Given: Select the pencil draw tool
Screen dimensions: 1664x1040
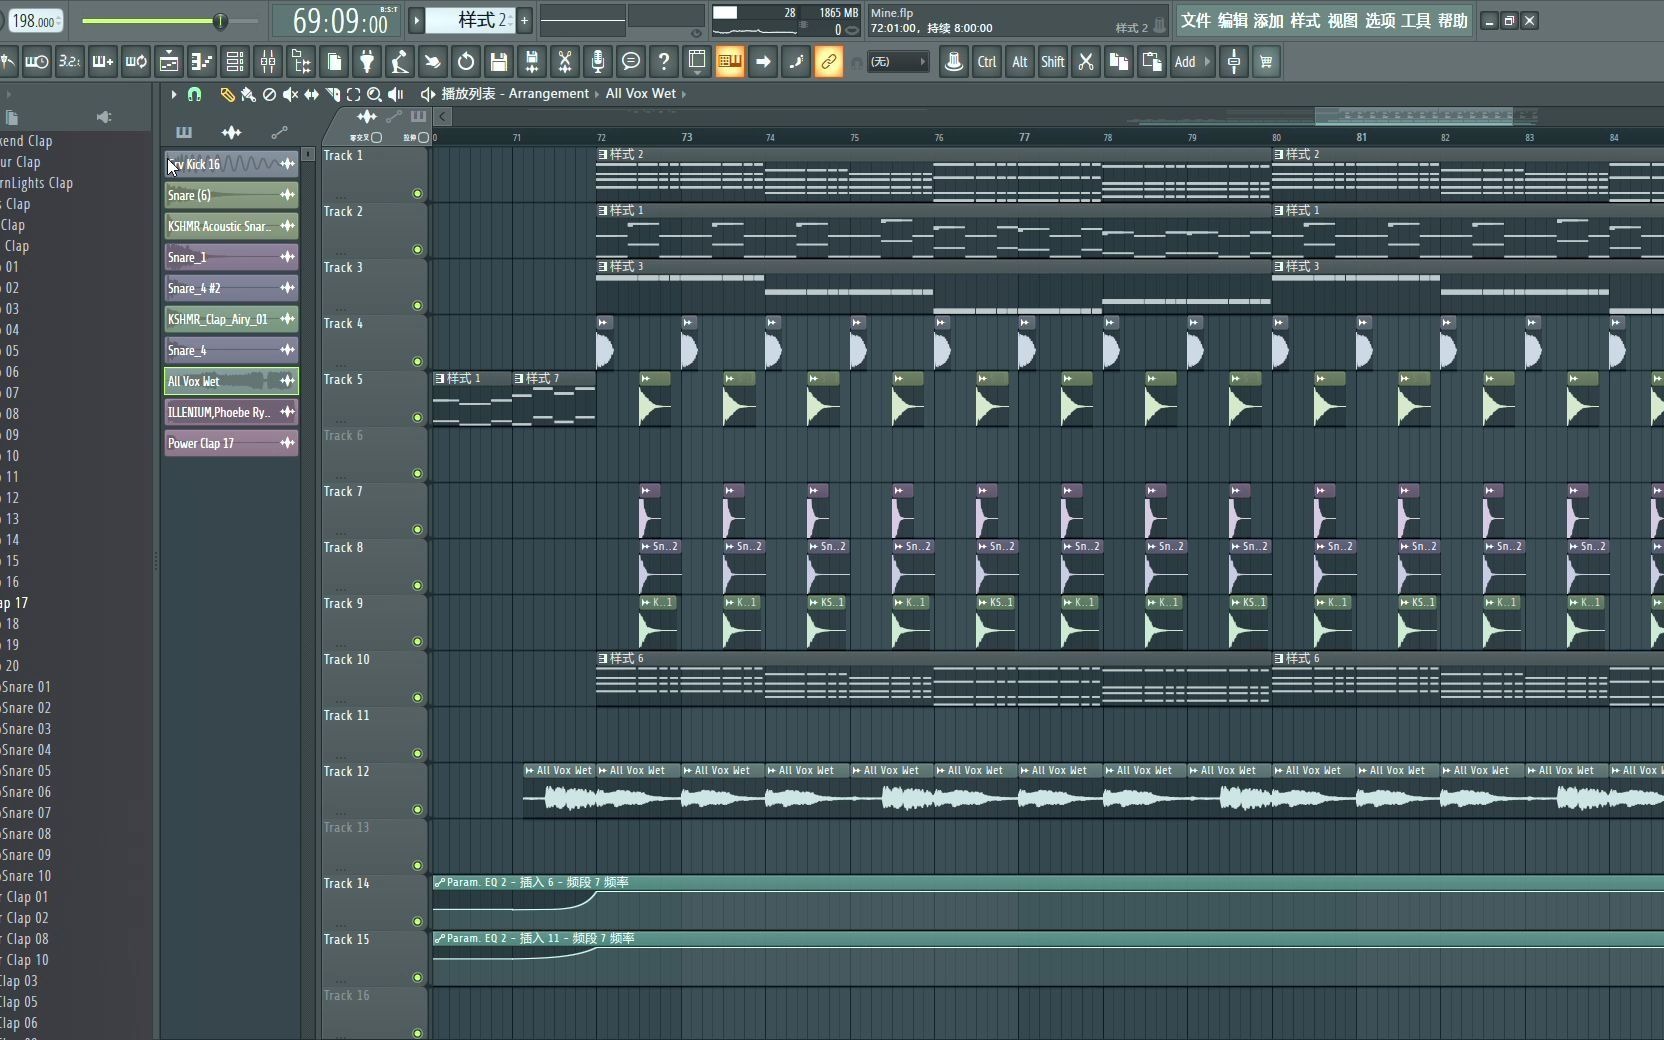Looking at the screenshot, I should pos(227,94).
